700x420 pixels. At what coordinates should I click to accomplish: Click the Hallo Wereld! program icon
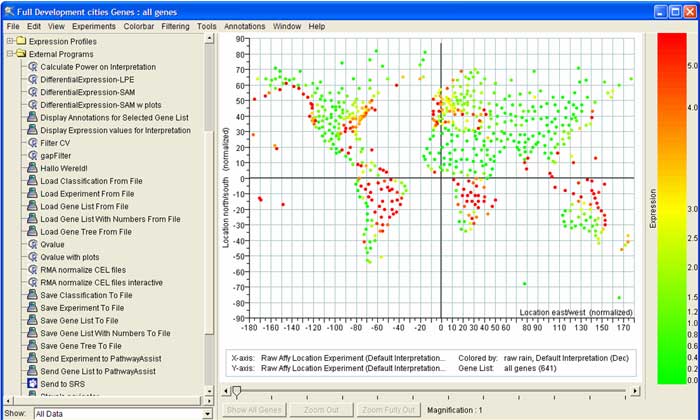[33, 168]
